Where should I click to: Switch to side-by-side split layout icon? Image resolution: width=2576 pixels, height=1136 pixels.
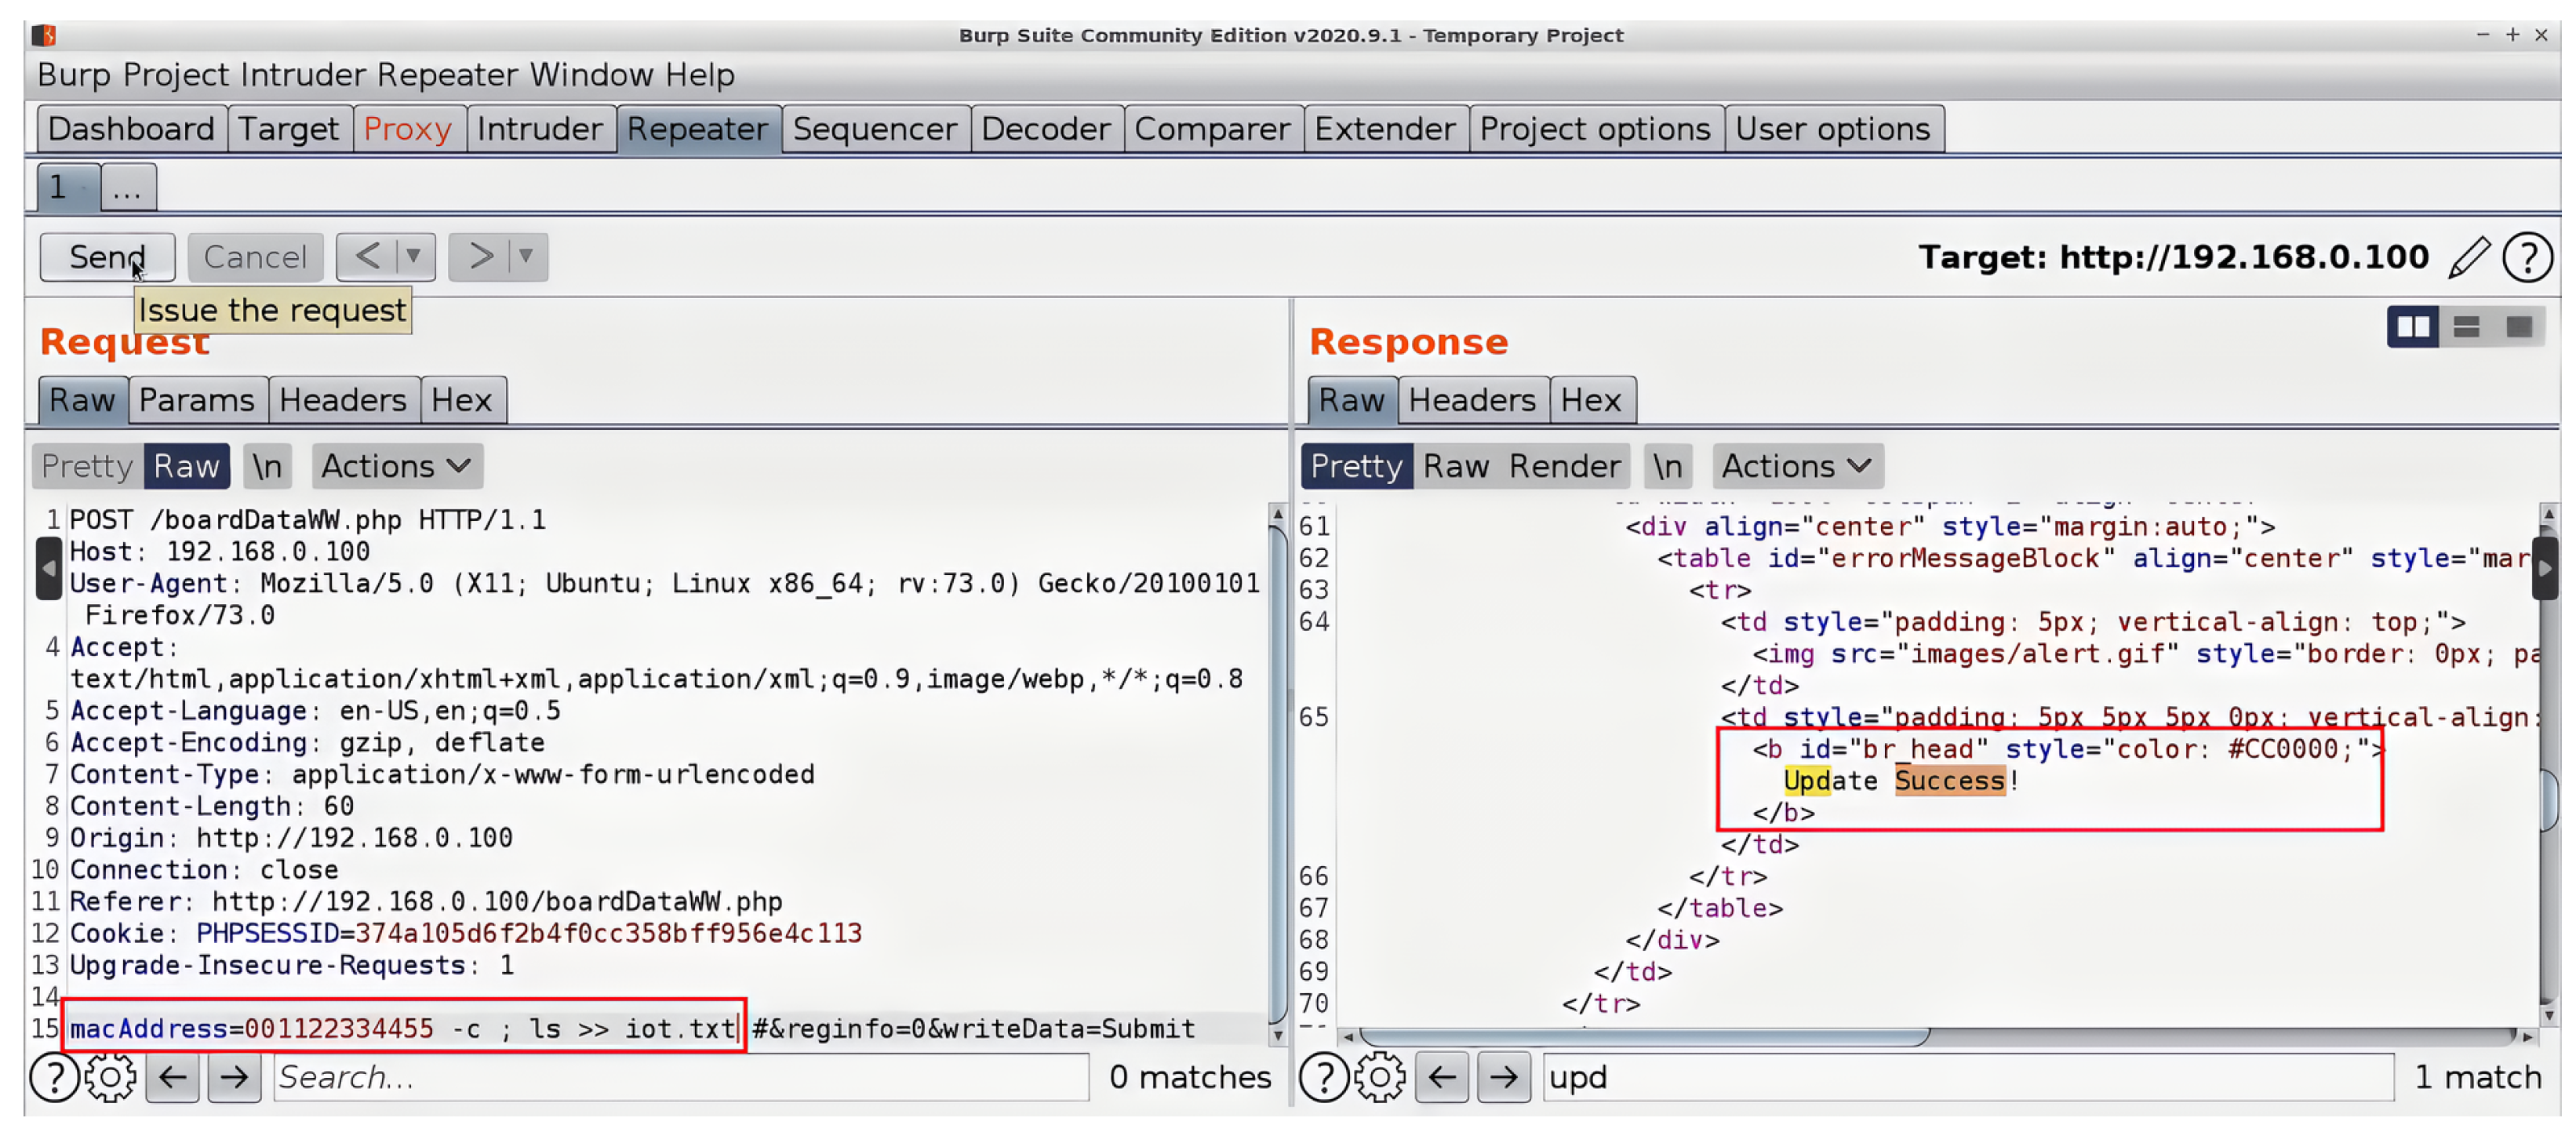2412,327
